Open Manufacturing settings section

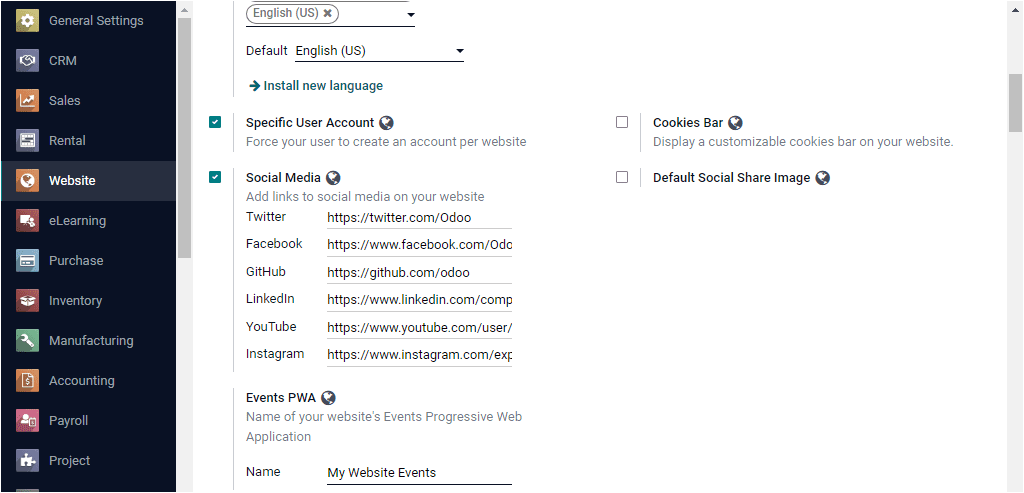click(88, 341)
